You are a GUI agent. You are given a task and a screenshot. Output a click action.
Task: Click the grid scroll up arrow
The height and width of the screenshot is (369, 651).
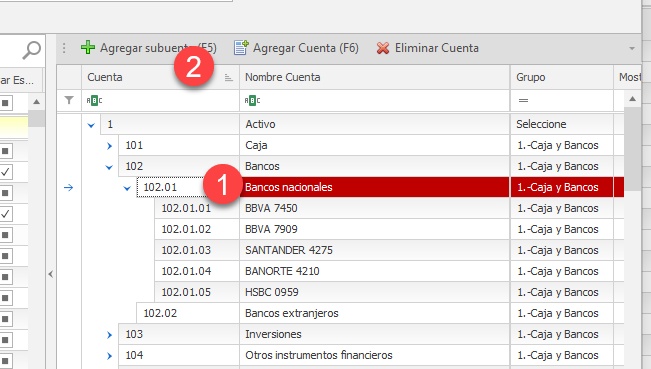632,99
